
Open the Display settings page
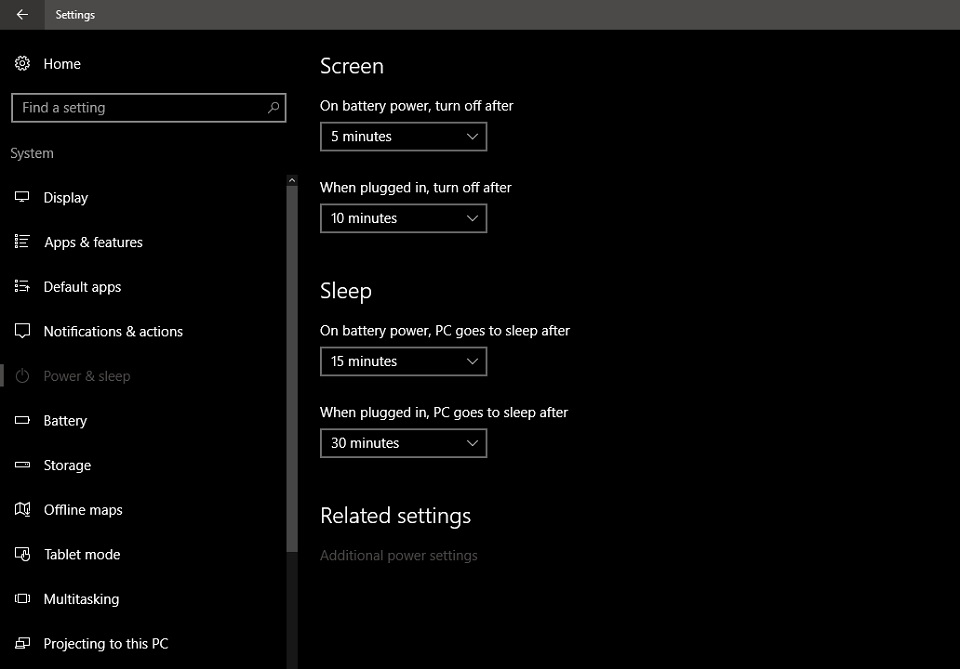click(x=66, y=198)
